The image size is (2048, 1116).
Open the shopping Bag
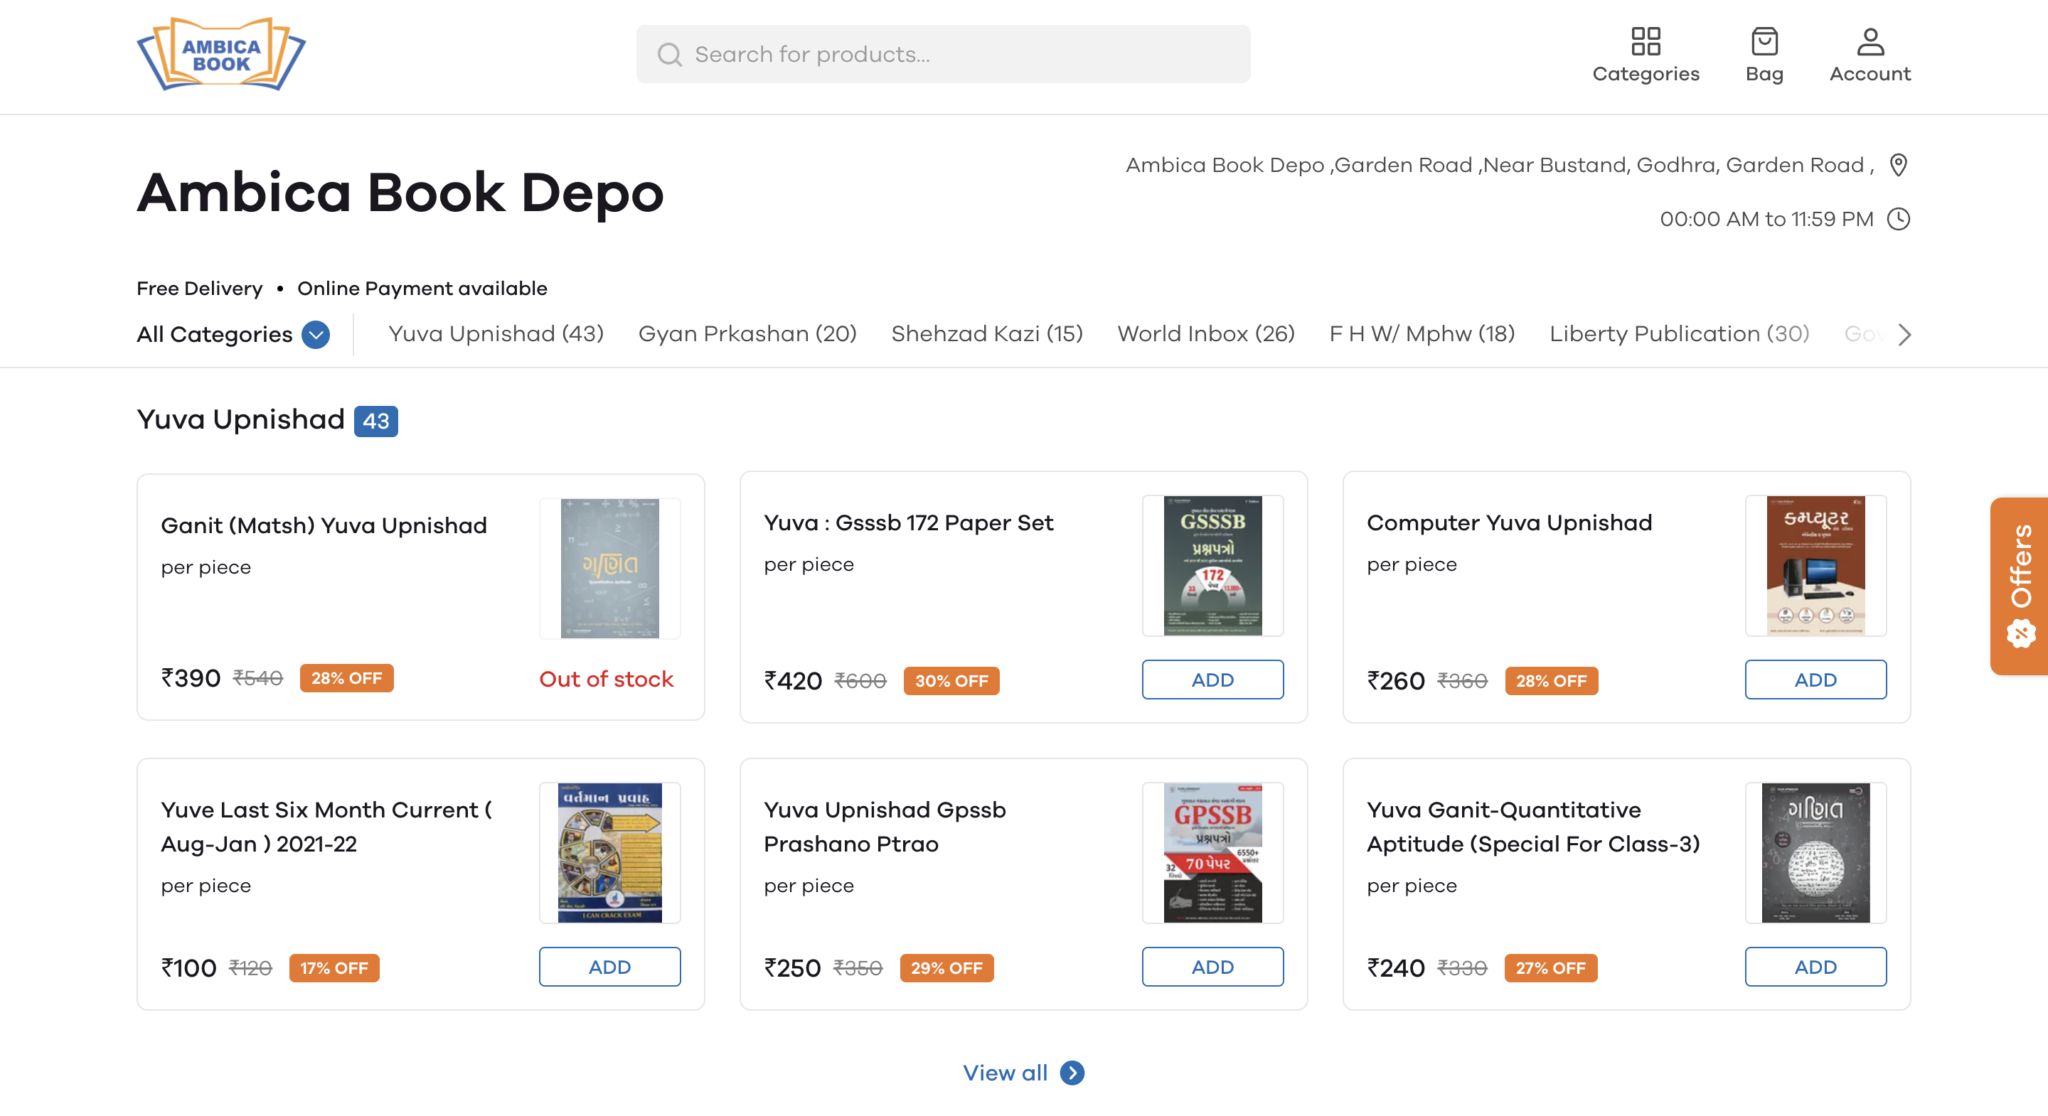click(1764, 42)
